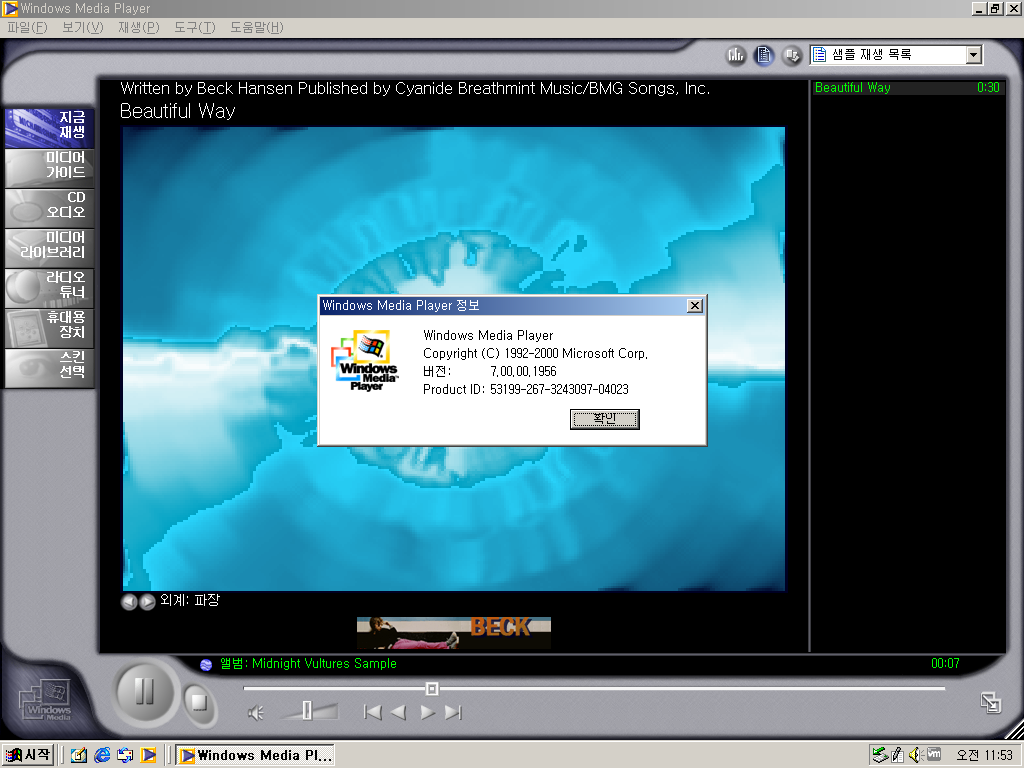
Task: Stop playback
Action: coord(199,703)
